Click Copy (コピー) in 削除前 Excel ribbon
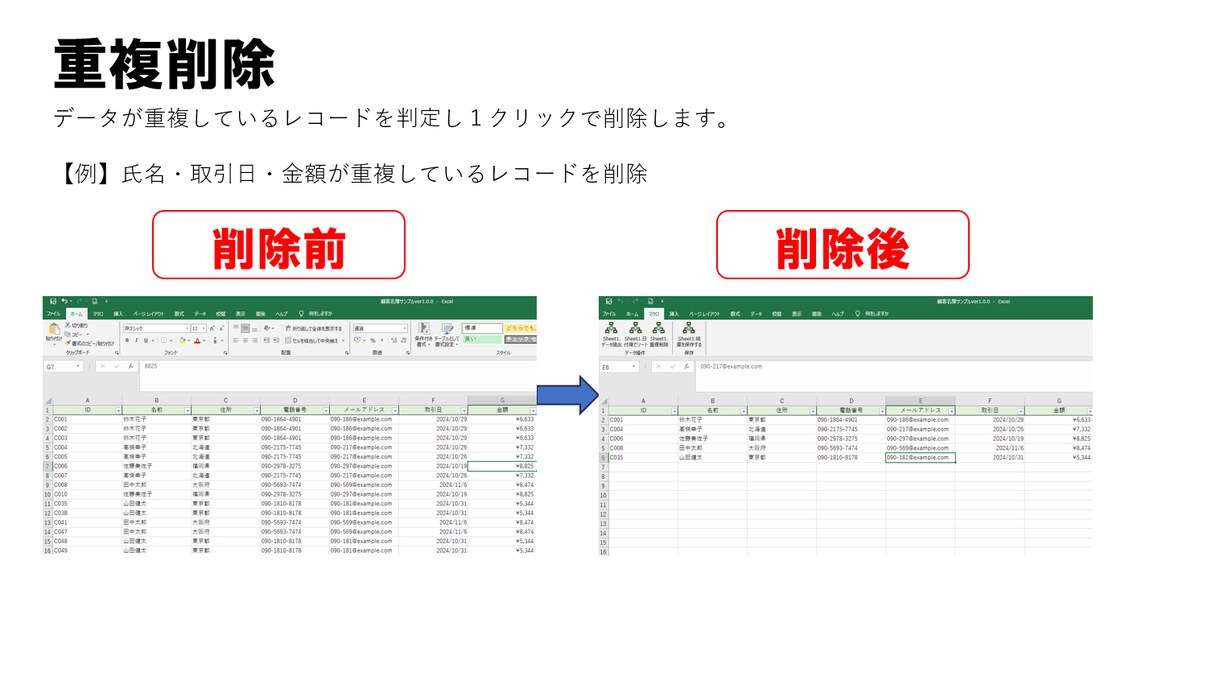The height and width of the screenshot is (684, 1220). point(76,334)
